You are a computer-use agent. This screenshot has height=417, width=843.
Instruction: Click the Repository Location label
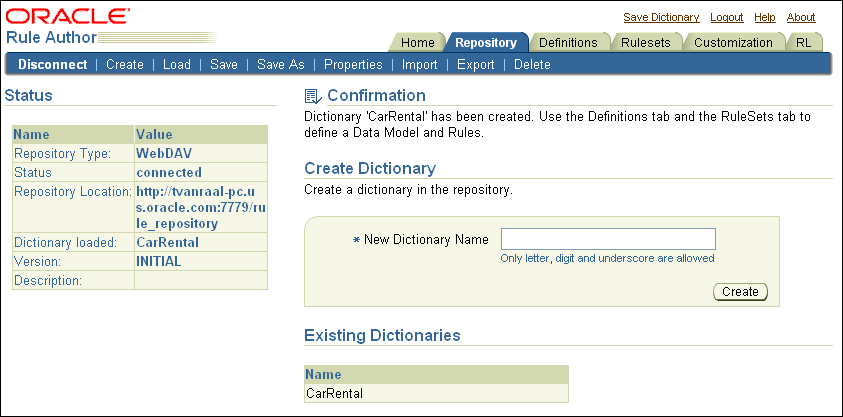[73, 191]
